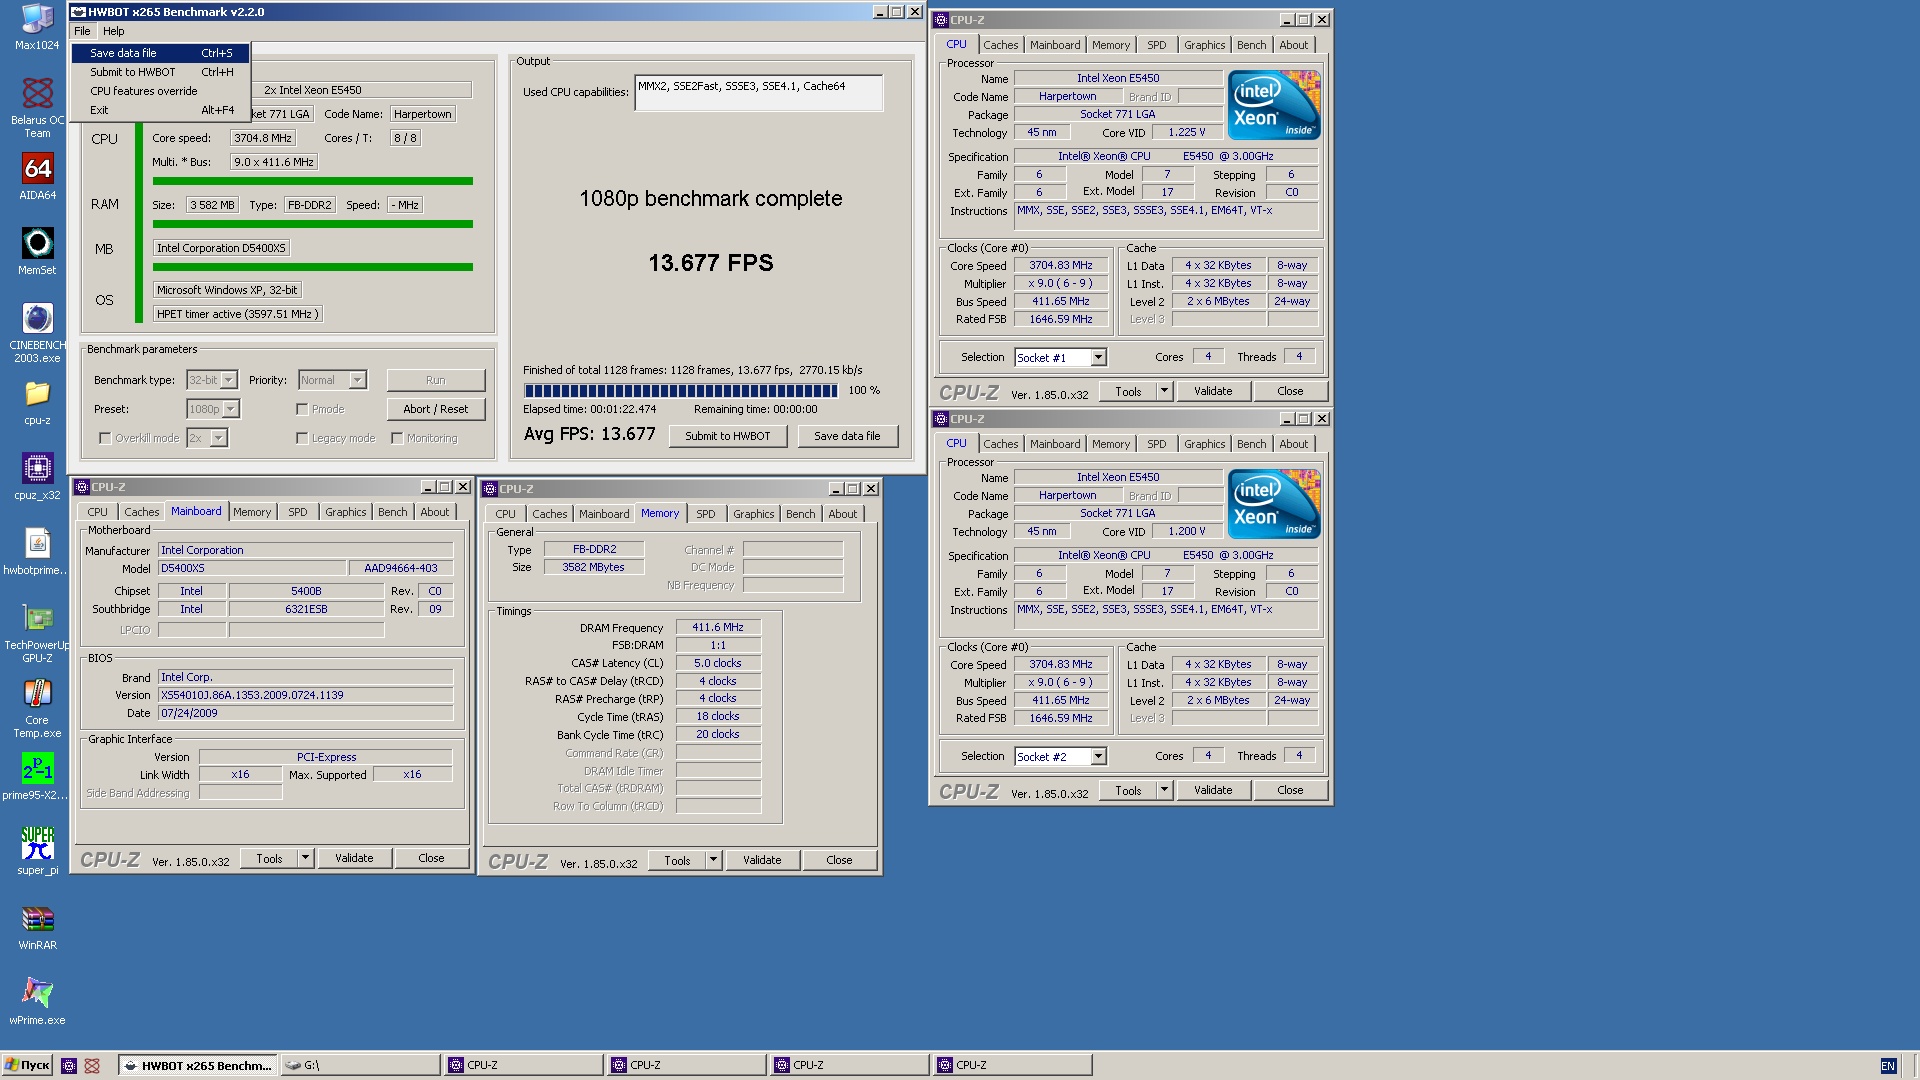
Task: Choose Exit from File menu
Action: pos(160,110)
